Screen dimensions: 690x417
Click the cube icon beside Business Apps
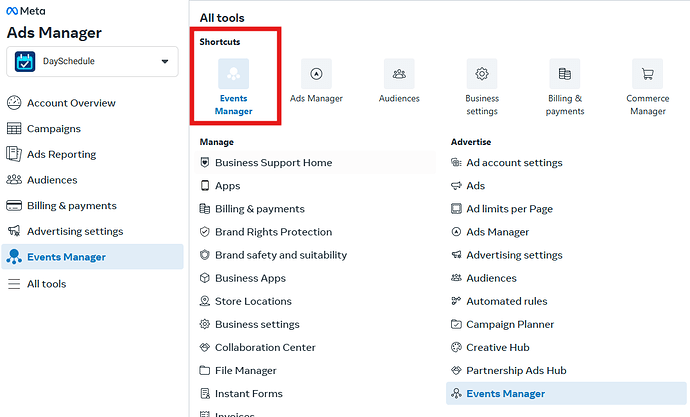205,278
